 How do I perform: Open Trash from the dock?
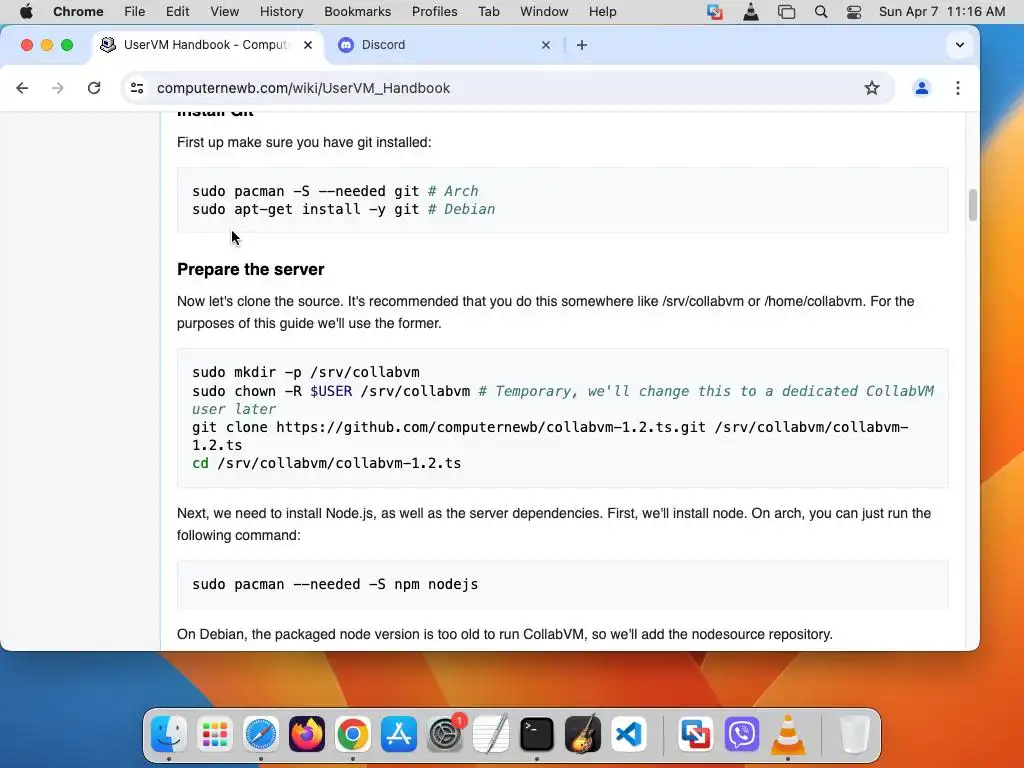854,734
